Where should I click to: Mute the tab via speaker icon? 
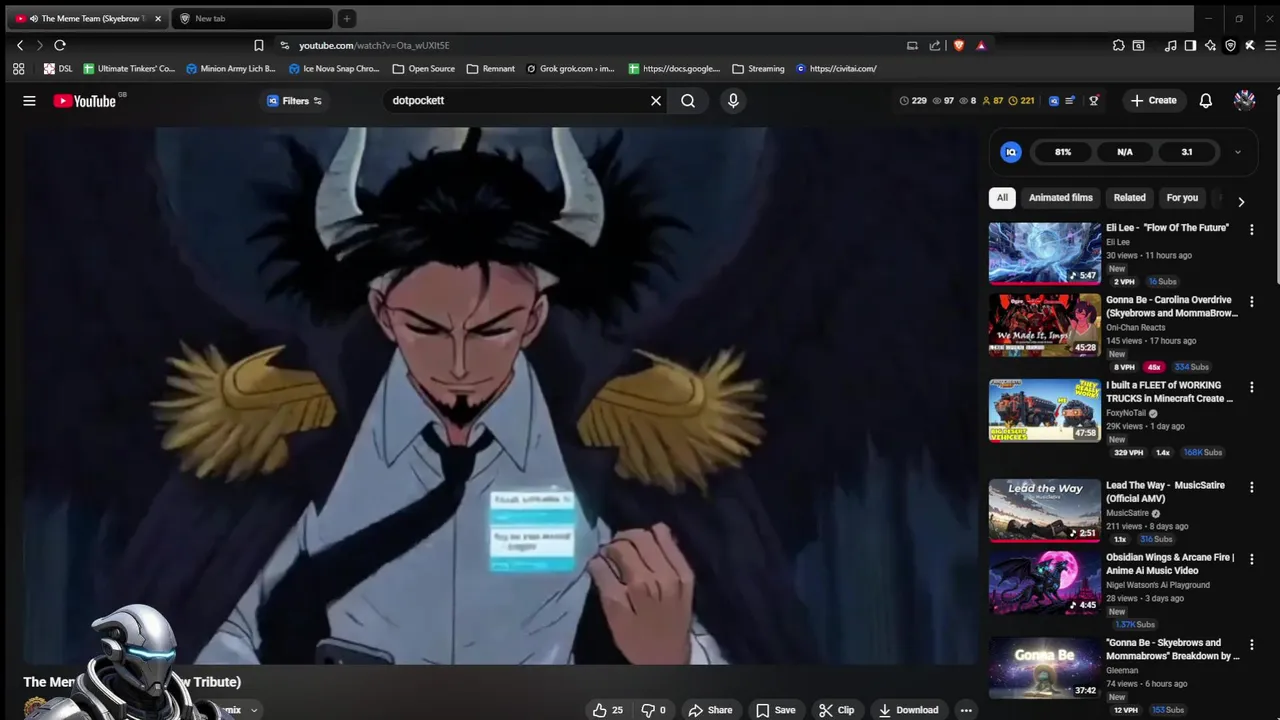[x=35, y=18]
